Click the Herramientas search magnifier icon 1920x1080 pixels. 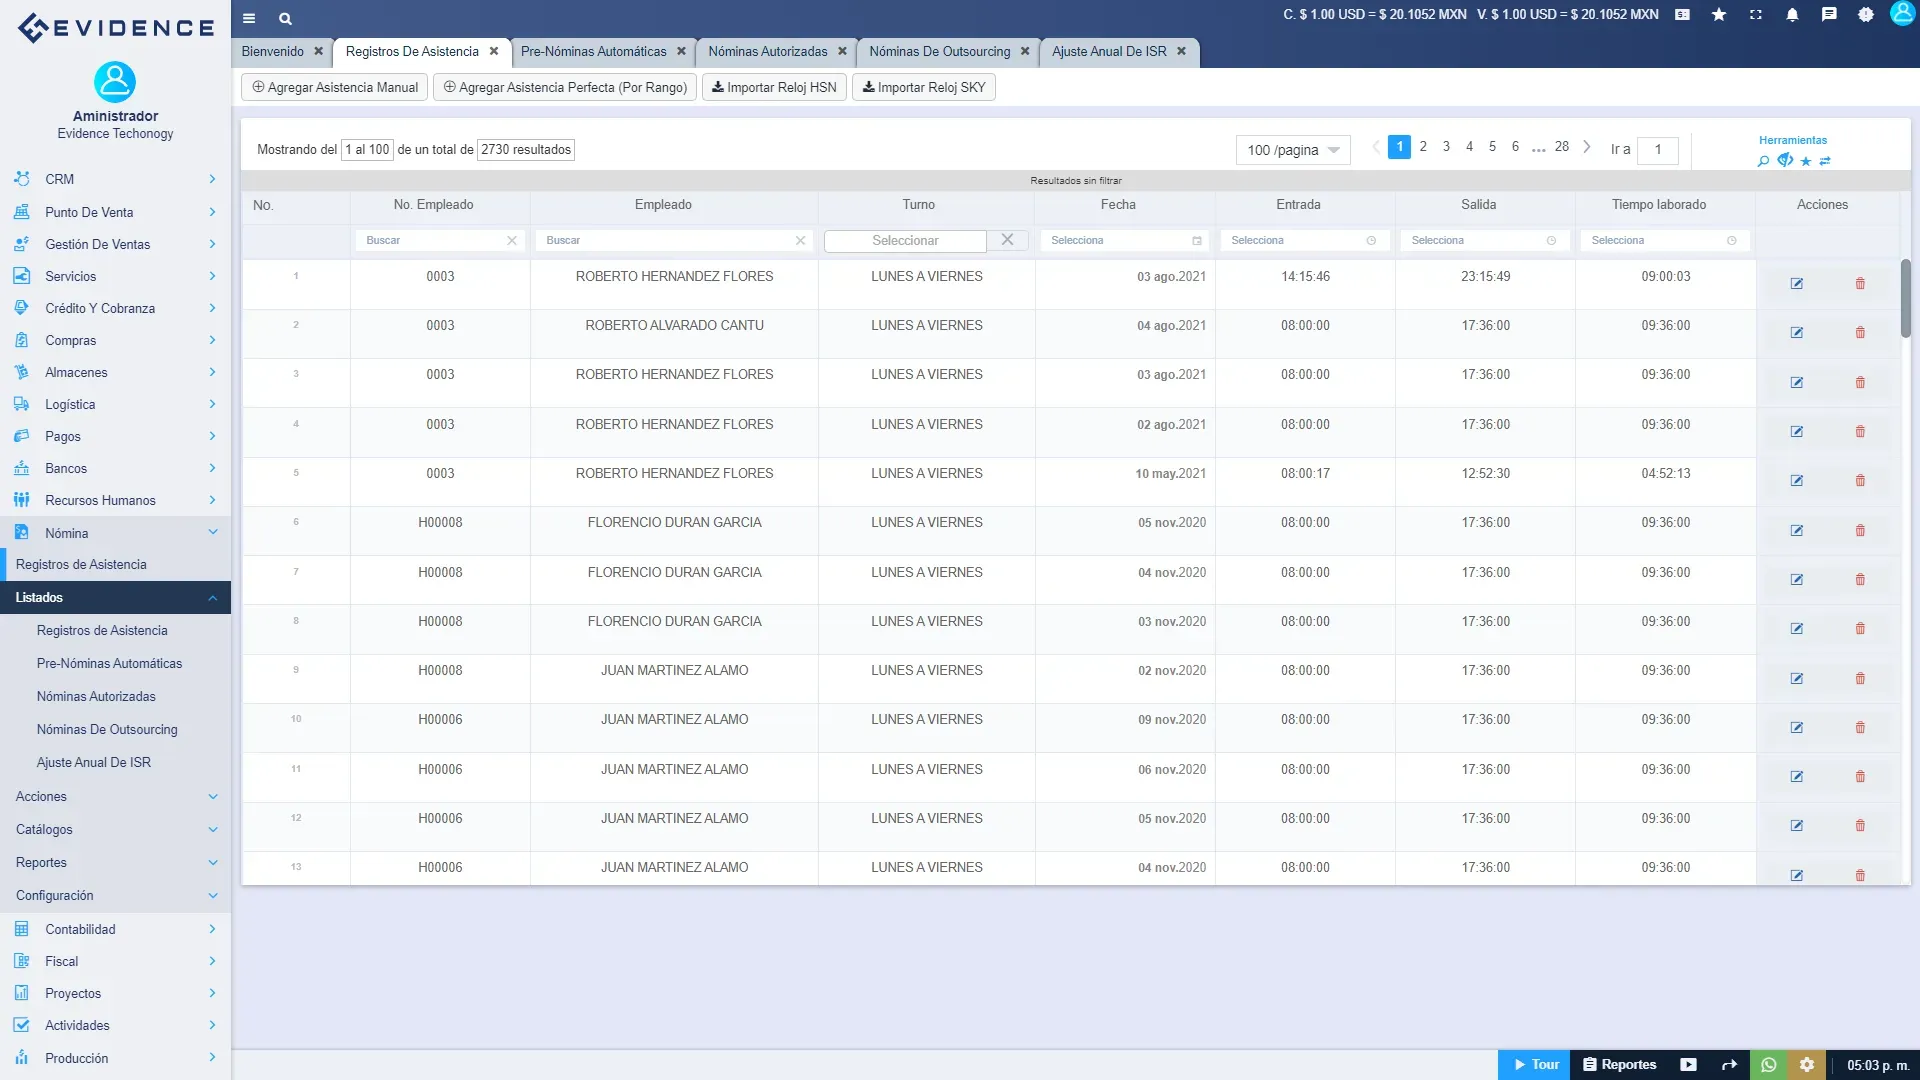point(1763,161)
